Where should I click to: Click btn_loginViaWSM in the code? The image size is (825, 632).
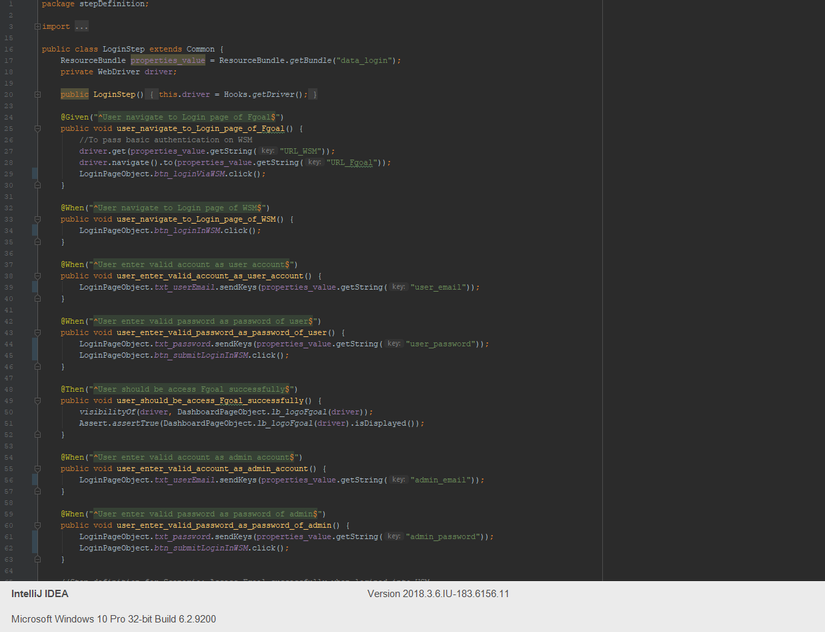(x=189, y=174)
